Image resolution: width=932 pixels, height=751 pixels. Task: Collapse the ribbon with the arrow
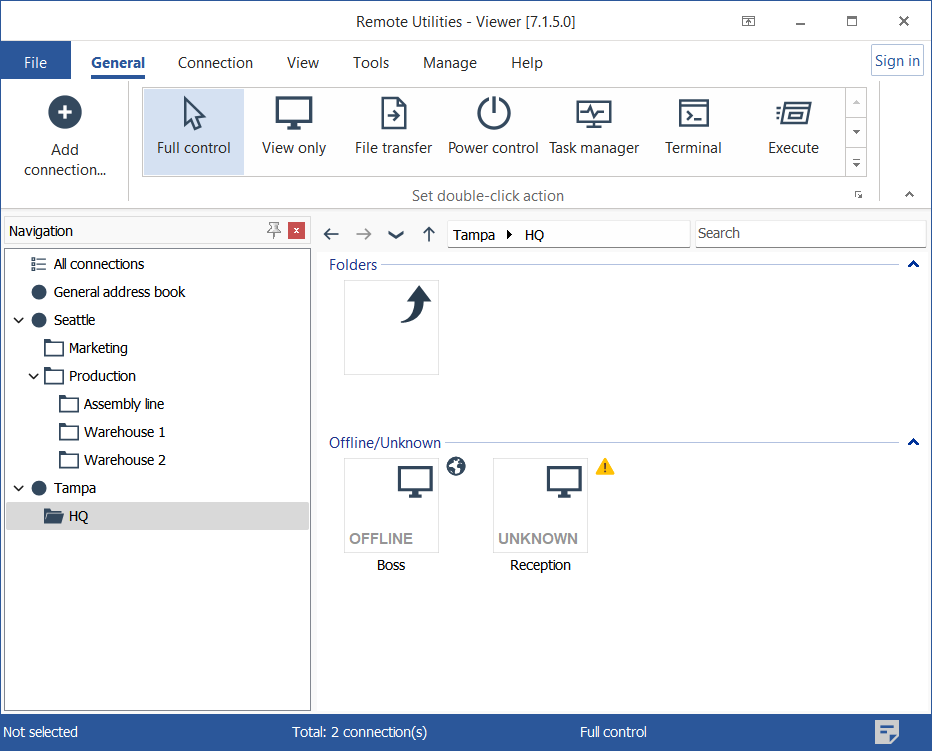click(909, 194)
